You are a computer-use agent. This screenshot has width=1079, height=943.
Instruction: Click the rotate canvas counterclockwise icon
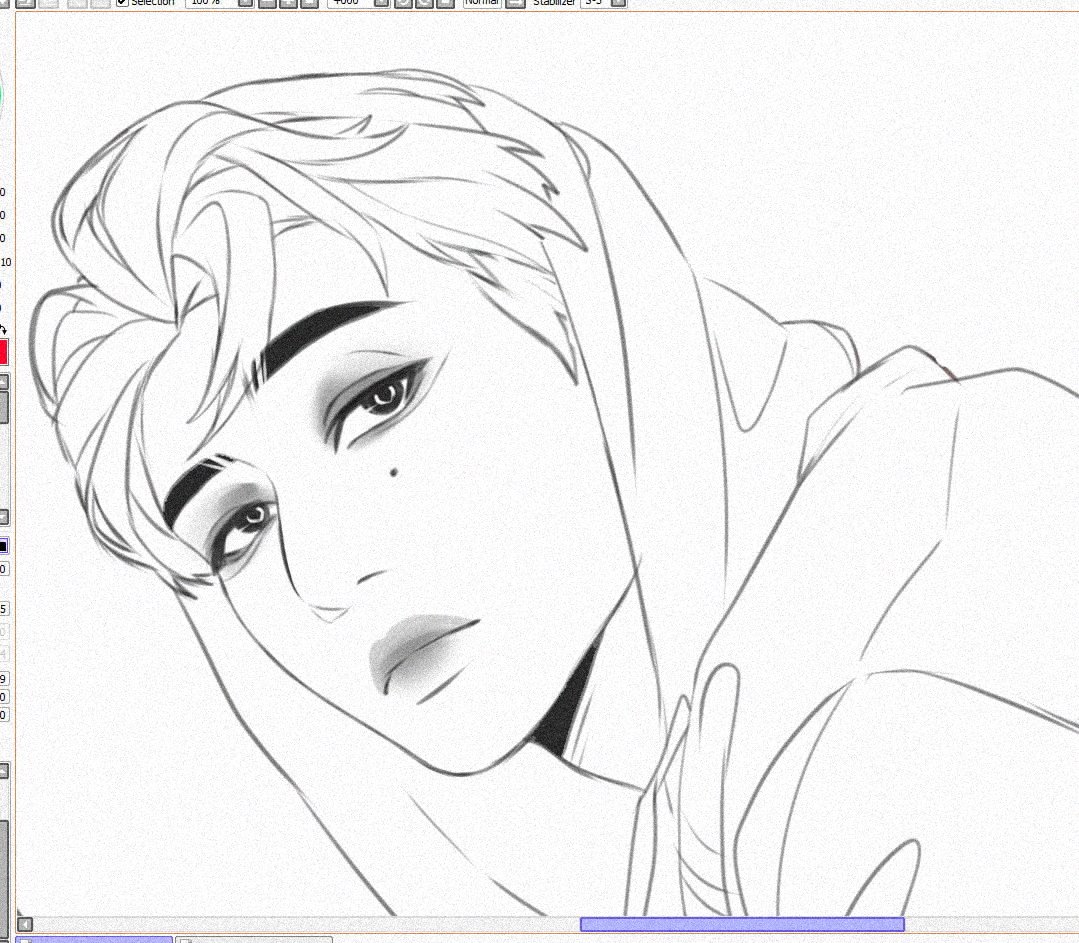pyautogui.click(x=403, y=3)
